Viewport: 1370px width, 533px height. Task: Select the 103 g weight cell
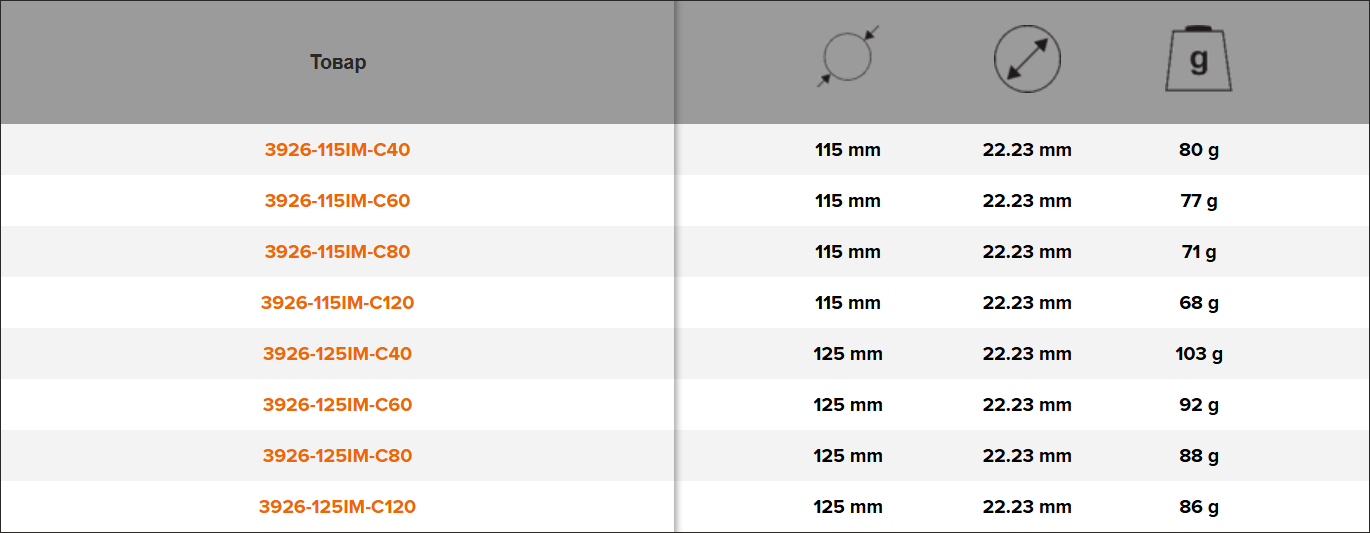pyautogui.click(x=1199, y=354)
